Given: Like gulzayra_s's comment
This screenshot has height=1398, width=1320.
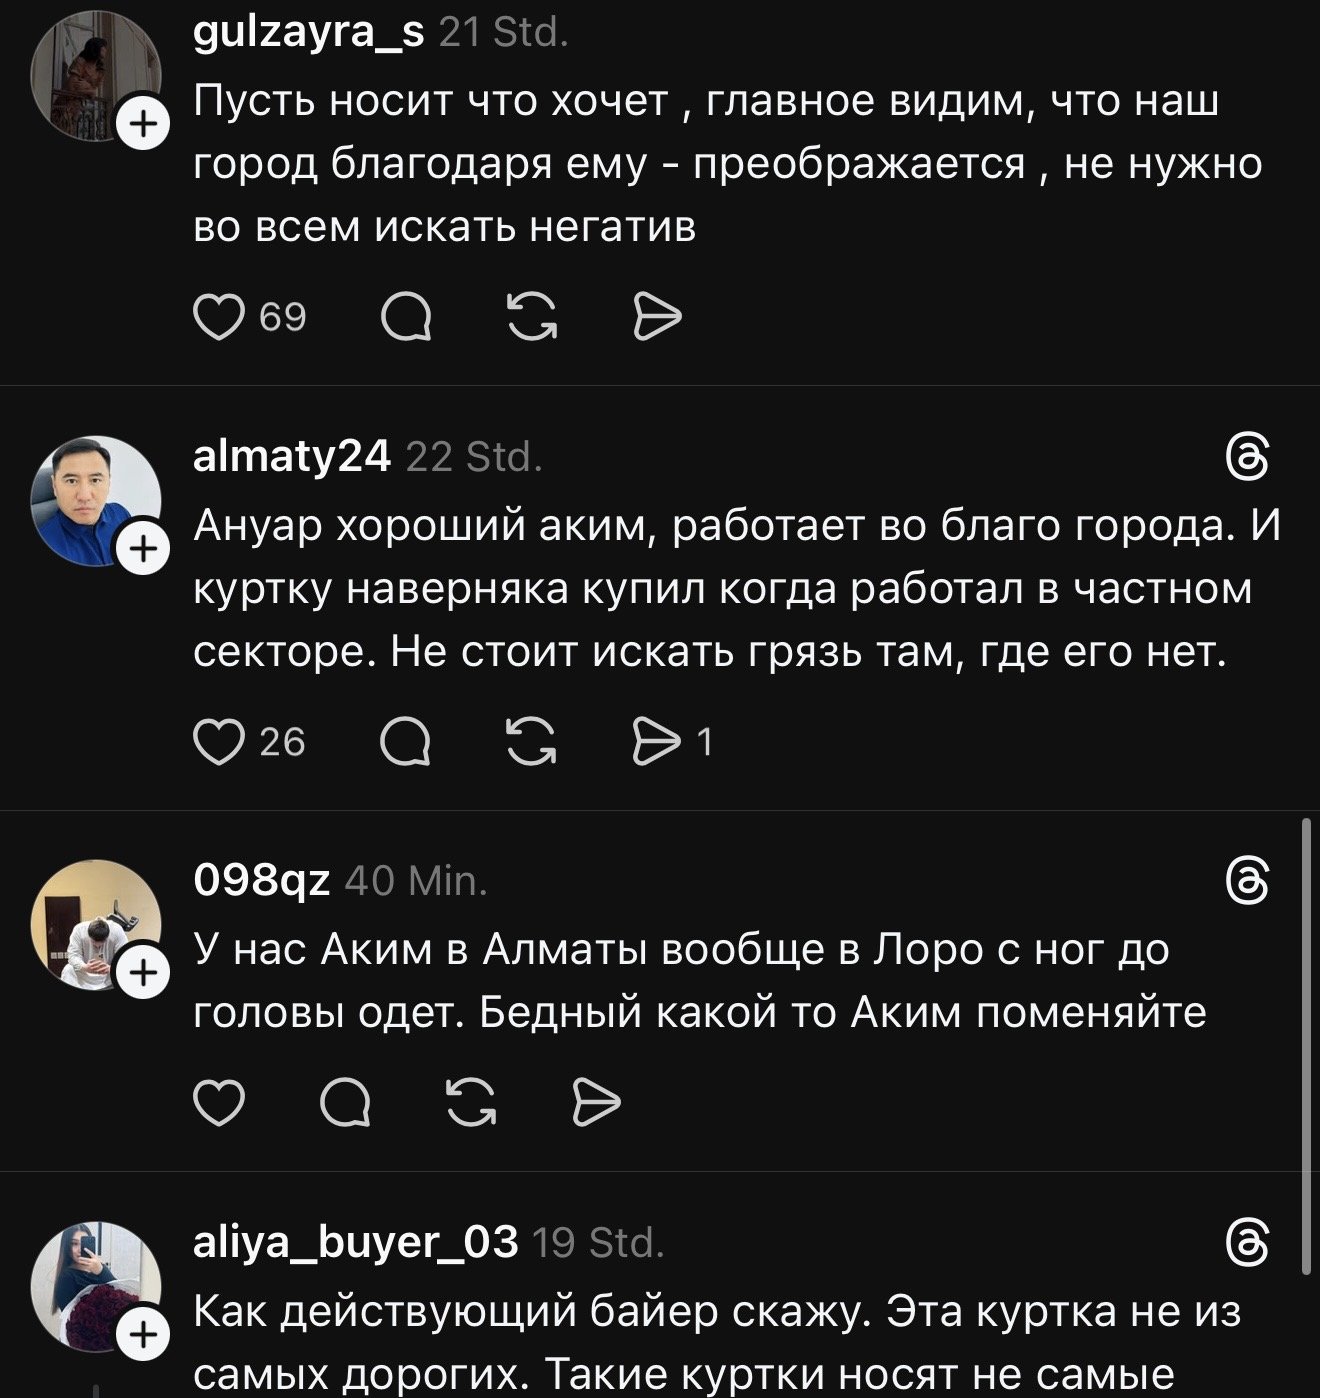Looking at the screenshot, I should pos(218,318).
